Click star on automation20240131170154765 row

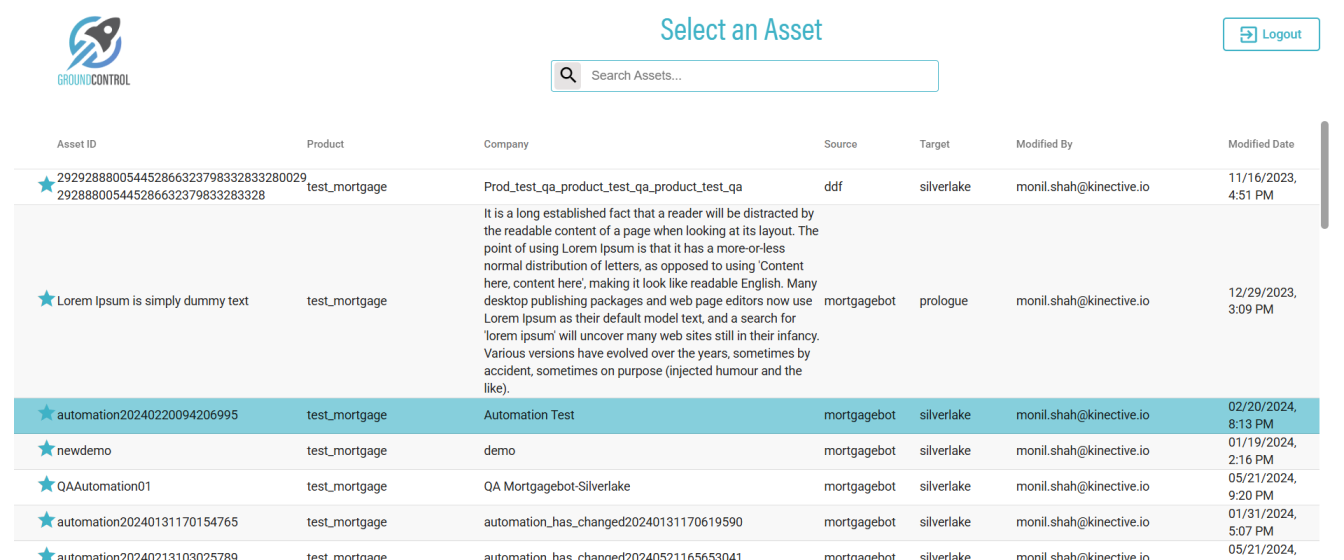click(46, 520)
